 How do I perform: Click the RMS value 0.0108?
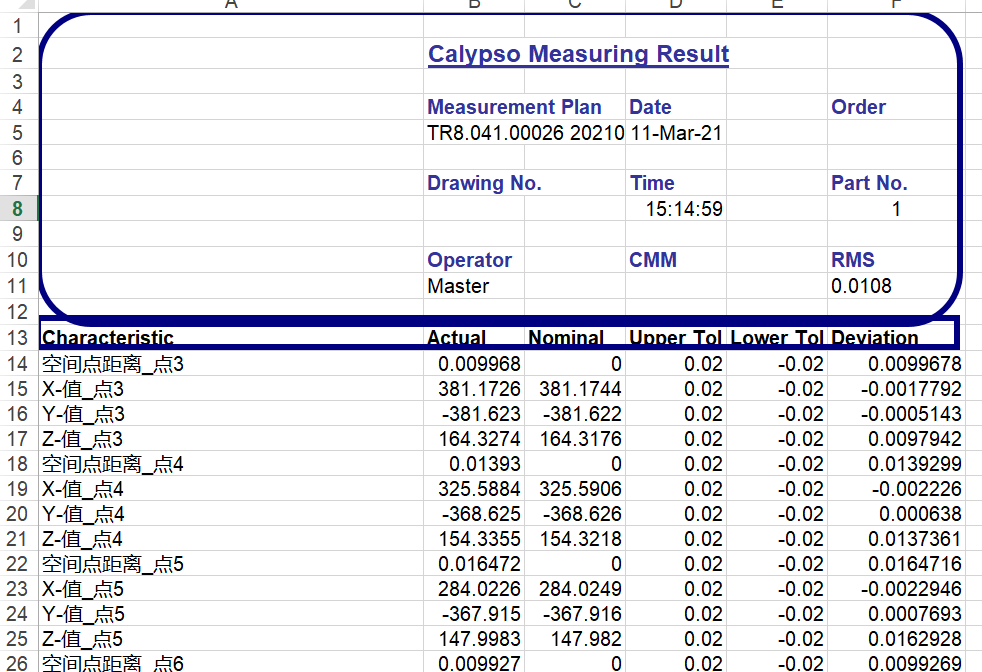(861, 286)
